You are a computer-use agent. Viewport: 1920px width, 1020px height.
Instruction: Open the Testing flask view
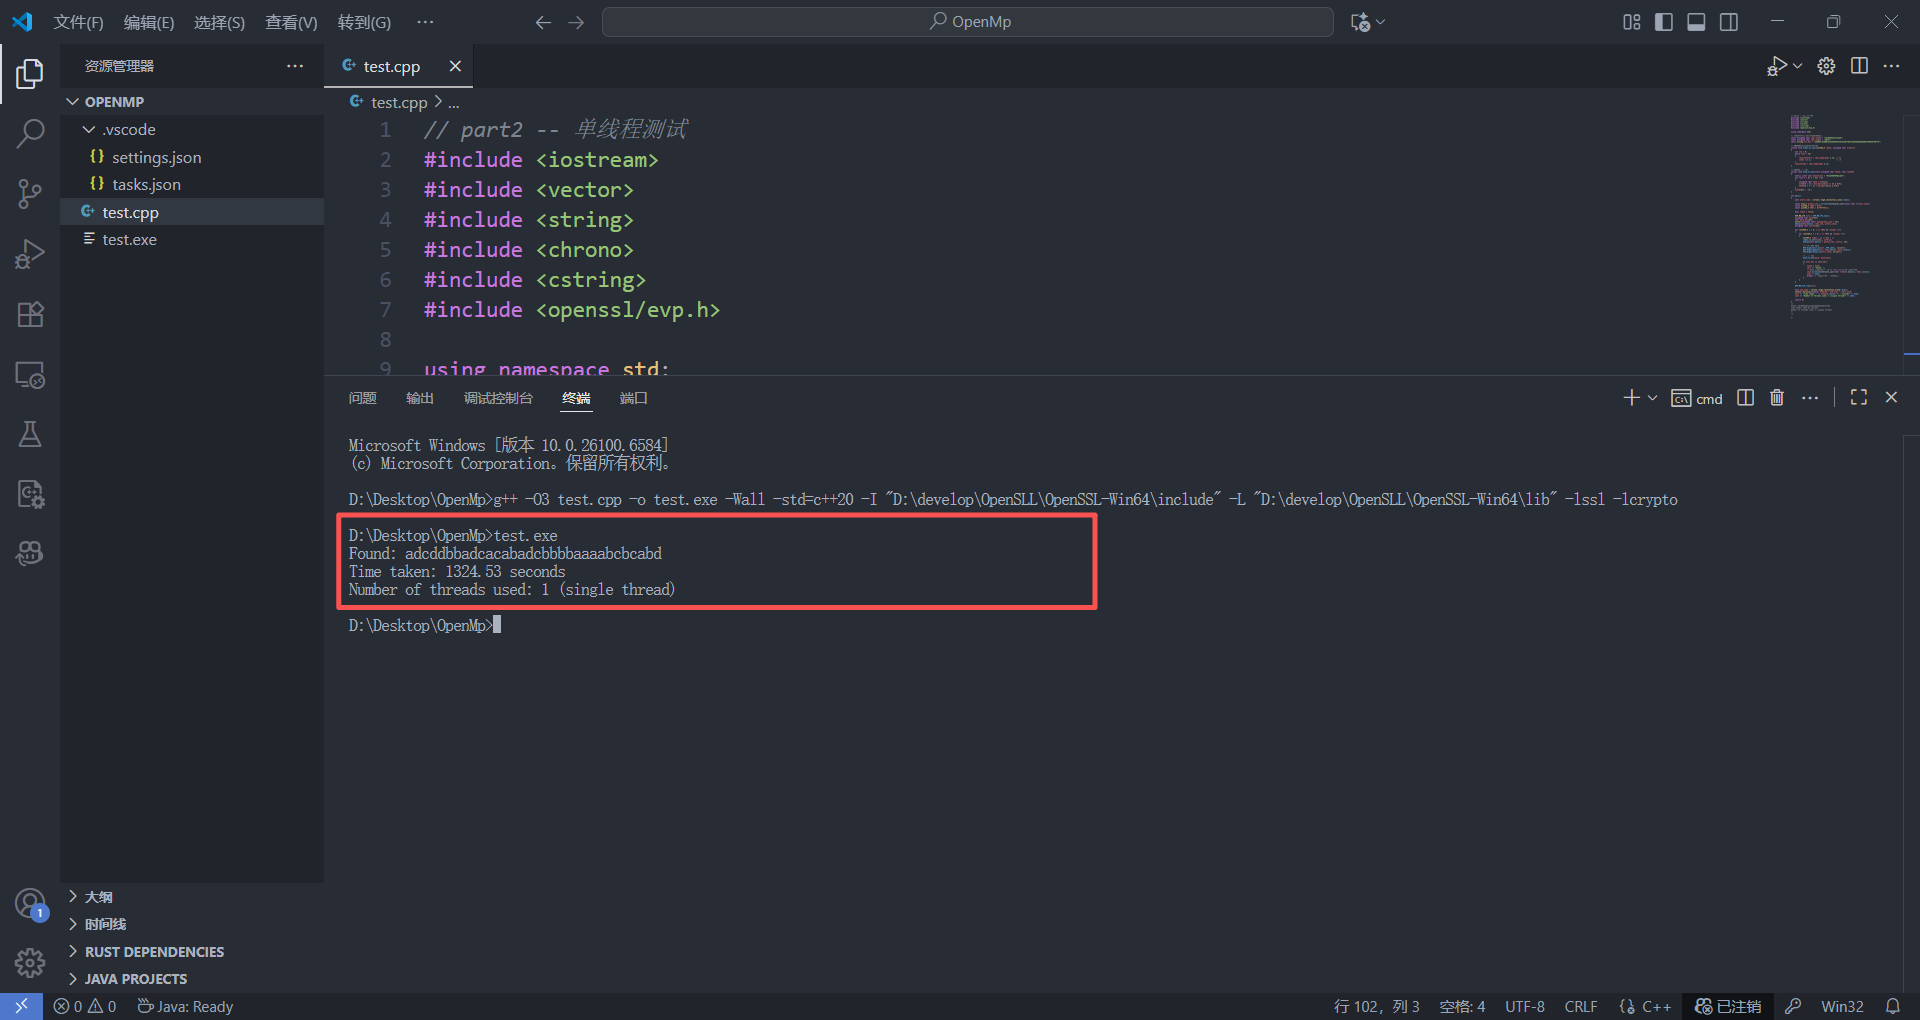point(30,434)
